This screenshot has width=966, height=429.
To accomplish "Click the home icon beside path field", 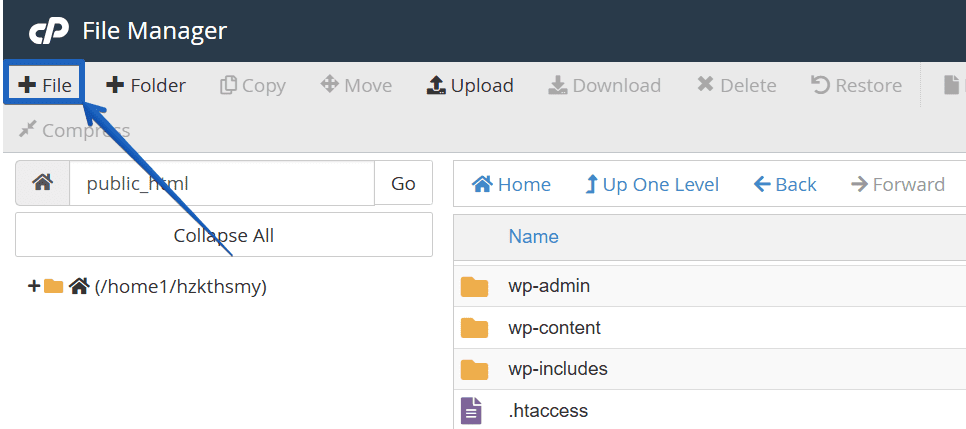I will coord(42,183).
